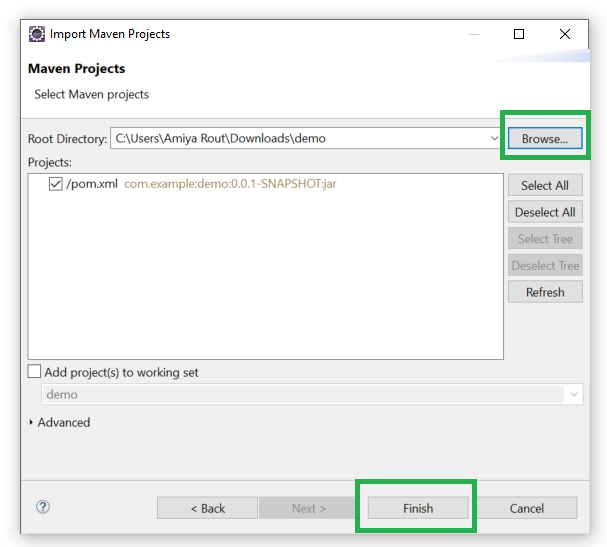Click the Eclipse icon in the title bar
Screen dimensions: 607x547
point(37,34)
